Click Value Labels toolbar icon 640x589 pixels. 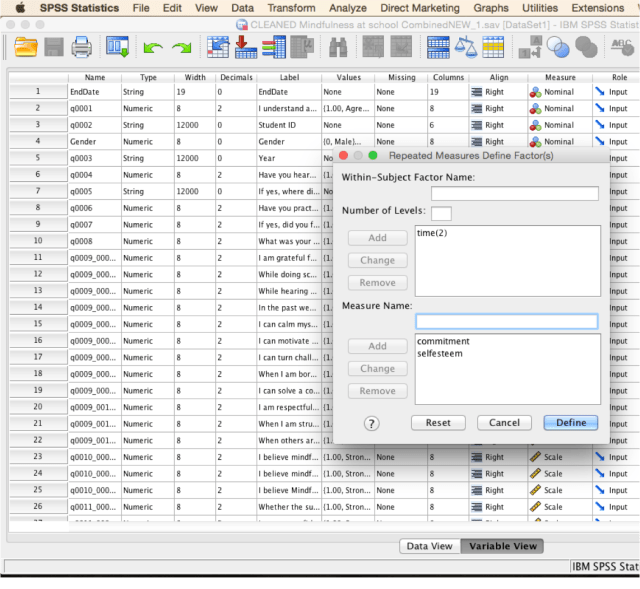[x=530, y=47]
